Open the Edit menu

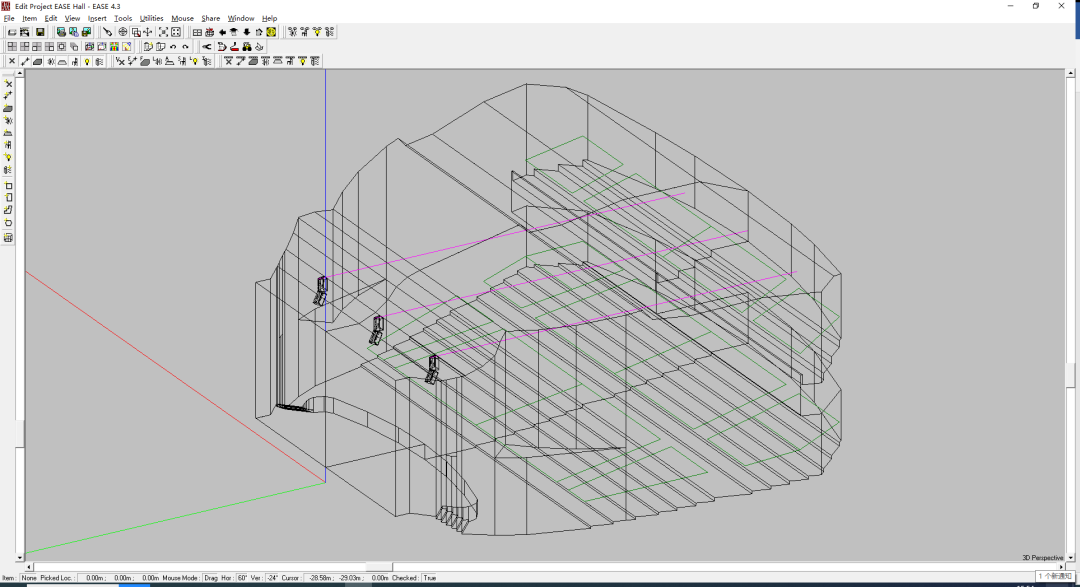pyautogui.click(x=51, y=19)
